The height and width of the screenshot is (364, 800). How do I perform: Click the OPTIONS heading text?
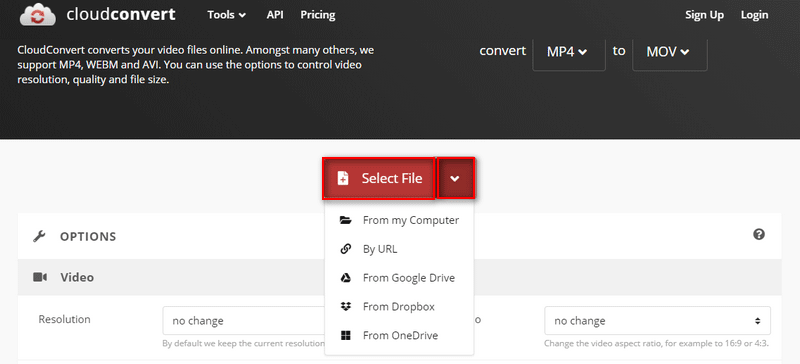click(x=88, y=237)
